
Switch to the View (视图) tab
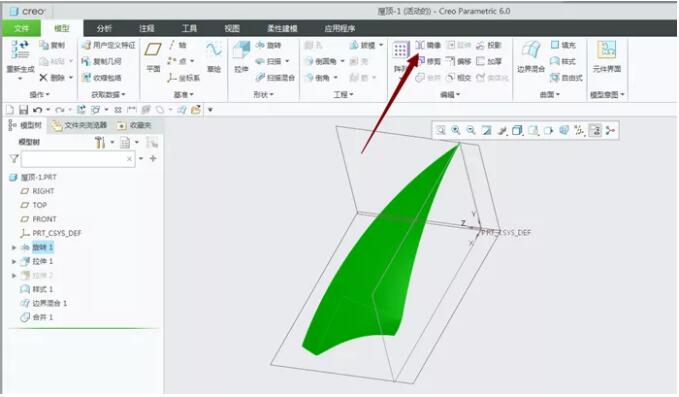coord(232,28)
